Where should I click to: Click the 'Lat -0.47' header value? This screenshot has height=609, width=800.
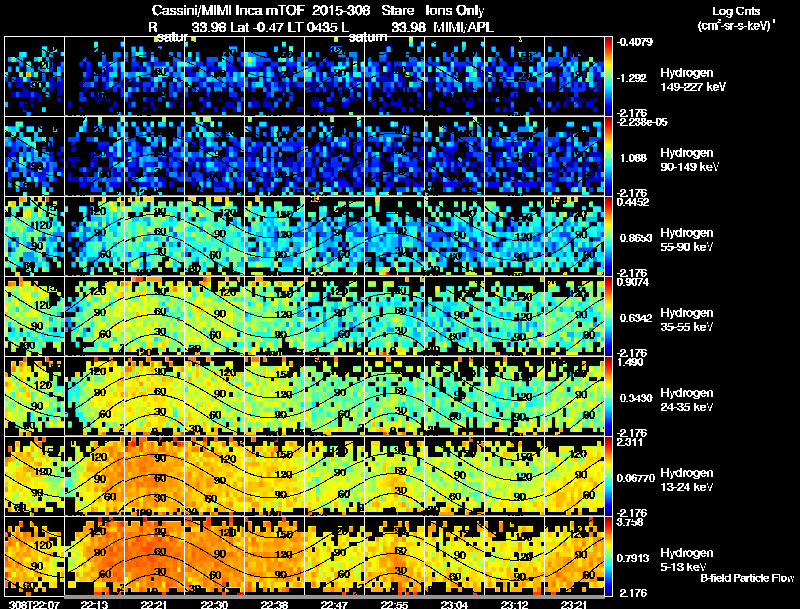[x=256, y=27]
